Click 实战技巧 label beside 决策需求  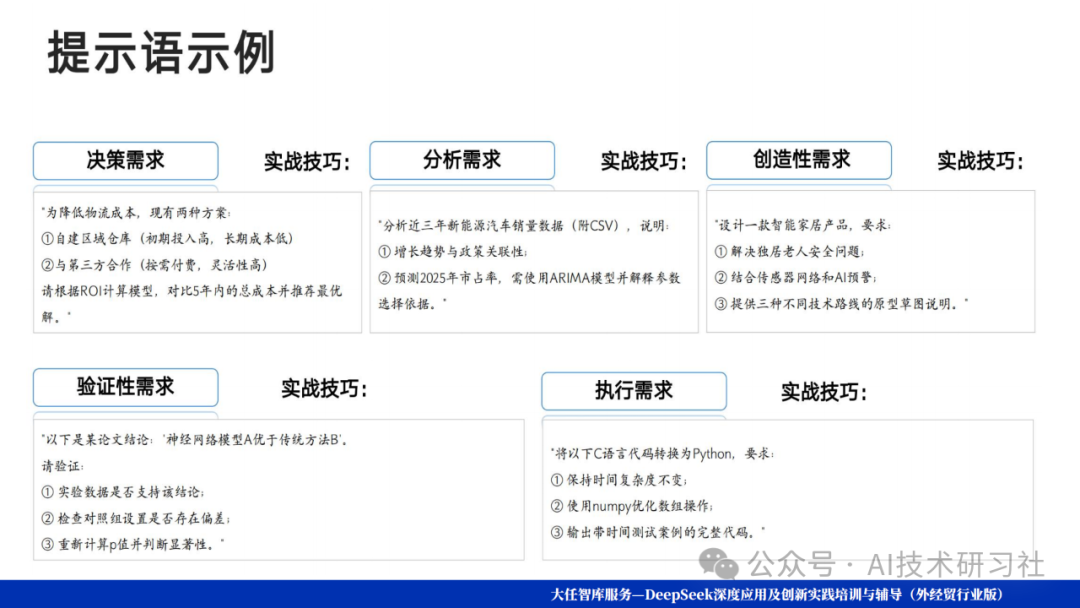point(308,161)
